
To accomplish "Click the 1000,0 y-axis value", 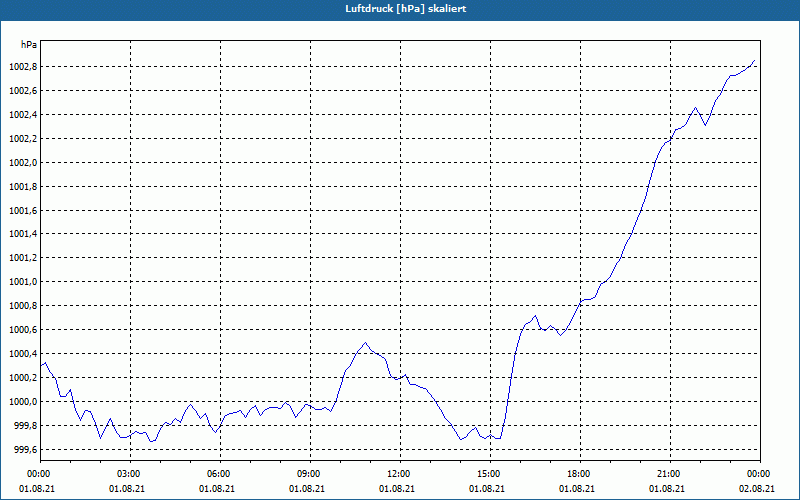I will click(22, 402).
